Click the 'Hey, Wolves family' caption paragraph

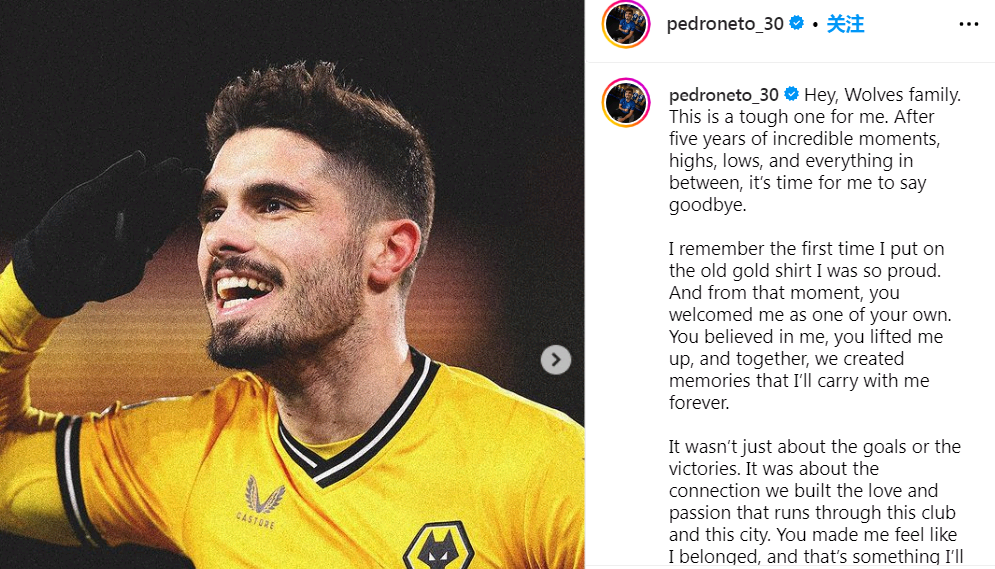812,150
